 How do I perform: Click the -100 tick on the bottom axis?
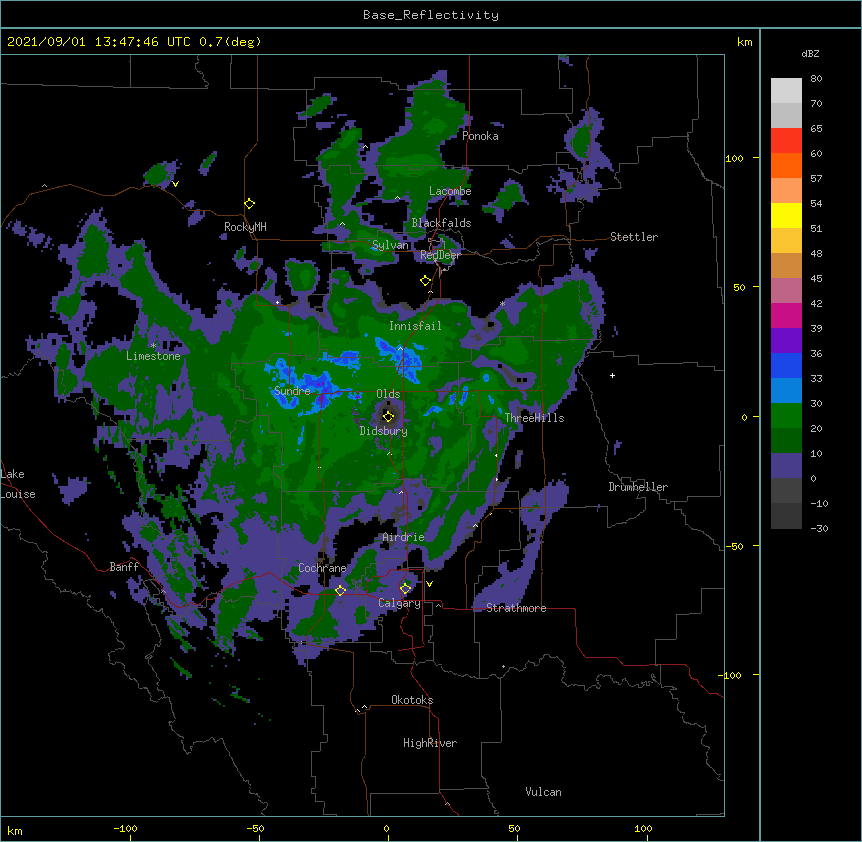click(x=125, y=829)
